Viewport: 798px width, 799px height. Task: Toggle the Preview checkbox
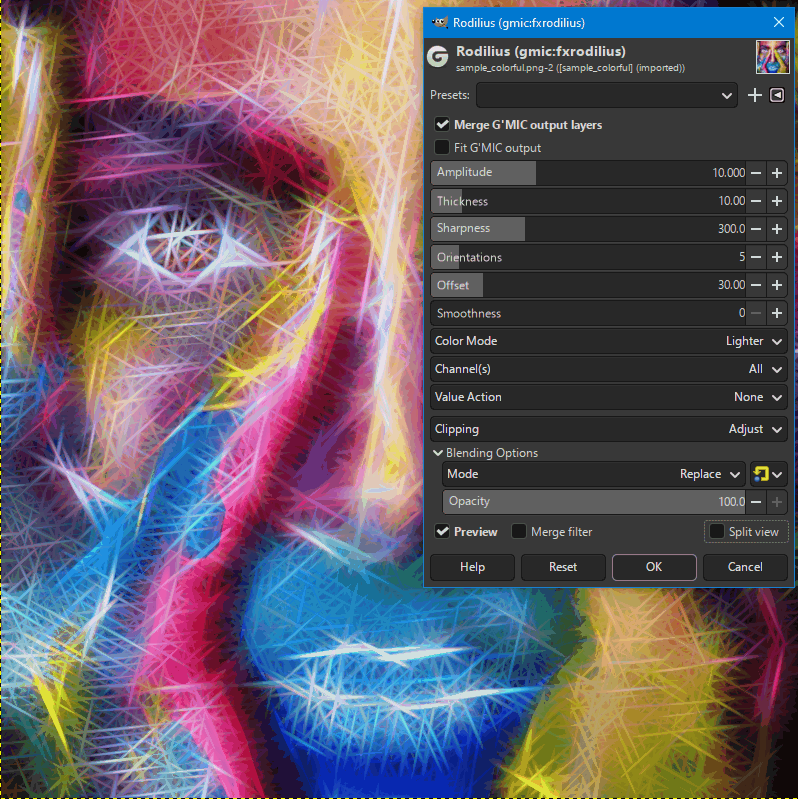coord(442,531)
